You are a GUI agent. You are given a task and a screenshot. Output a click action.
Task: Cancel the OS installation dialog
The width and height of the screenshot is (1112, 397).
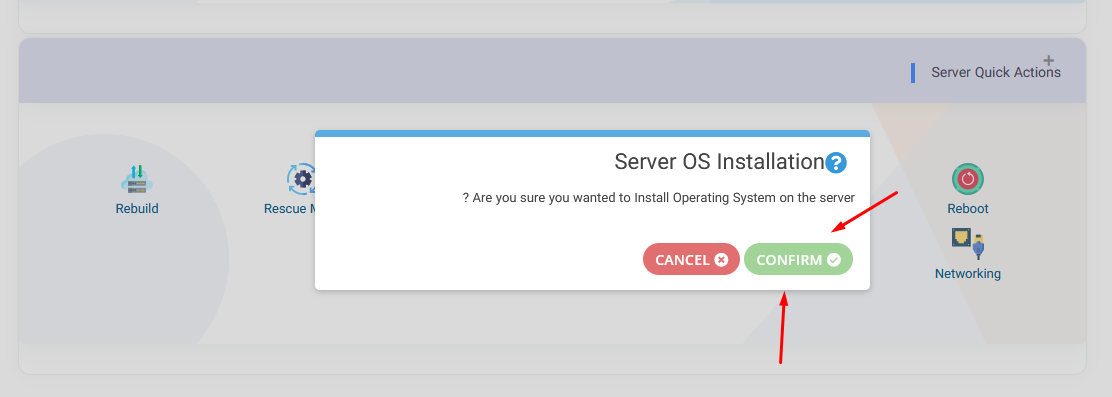(x=691, y=259)
